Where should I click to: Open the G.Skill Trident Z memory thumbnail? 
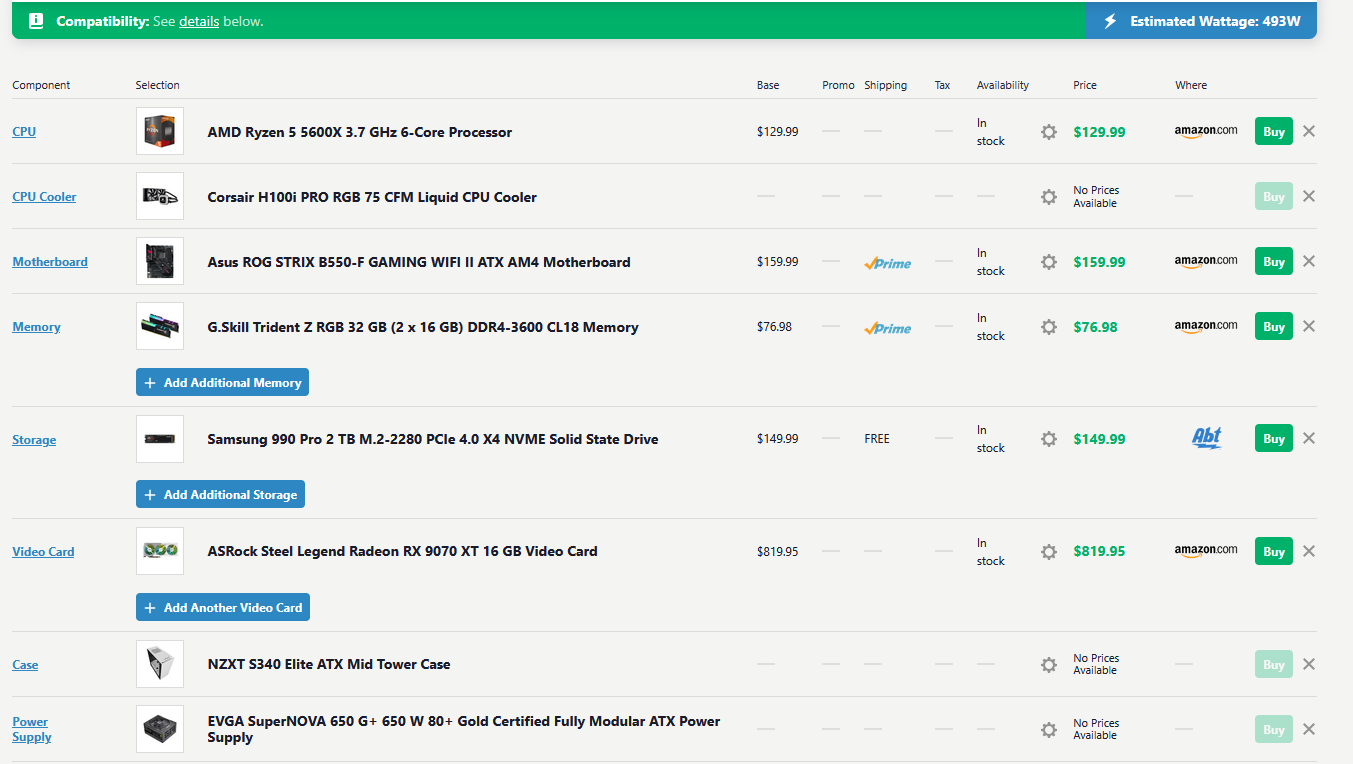(160, 326)
